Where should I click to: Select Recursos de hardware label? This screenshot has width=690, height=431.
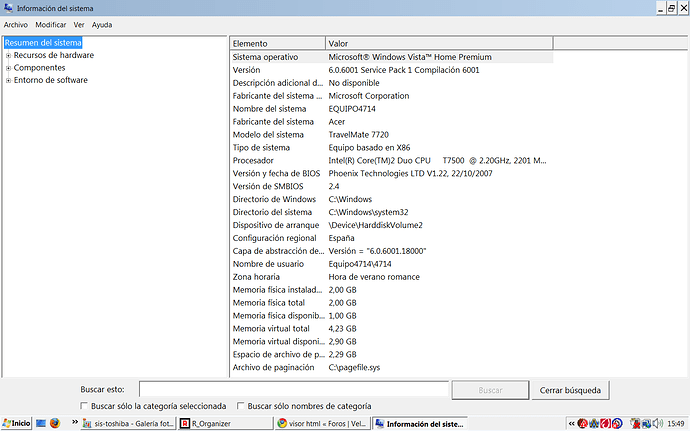[x=54, y=55]
